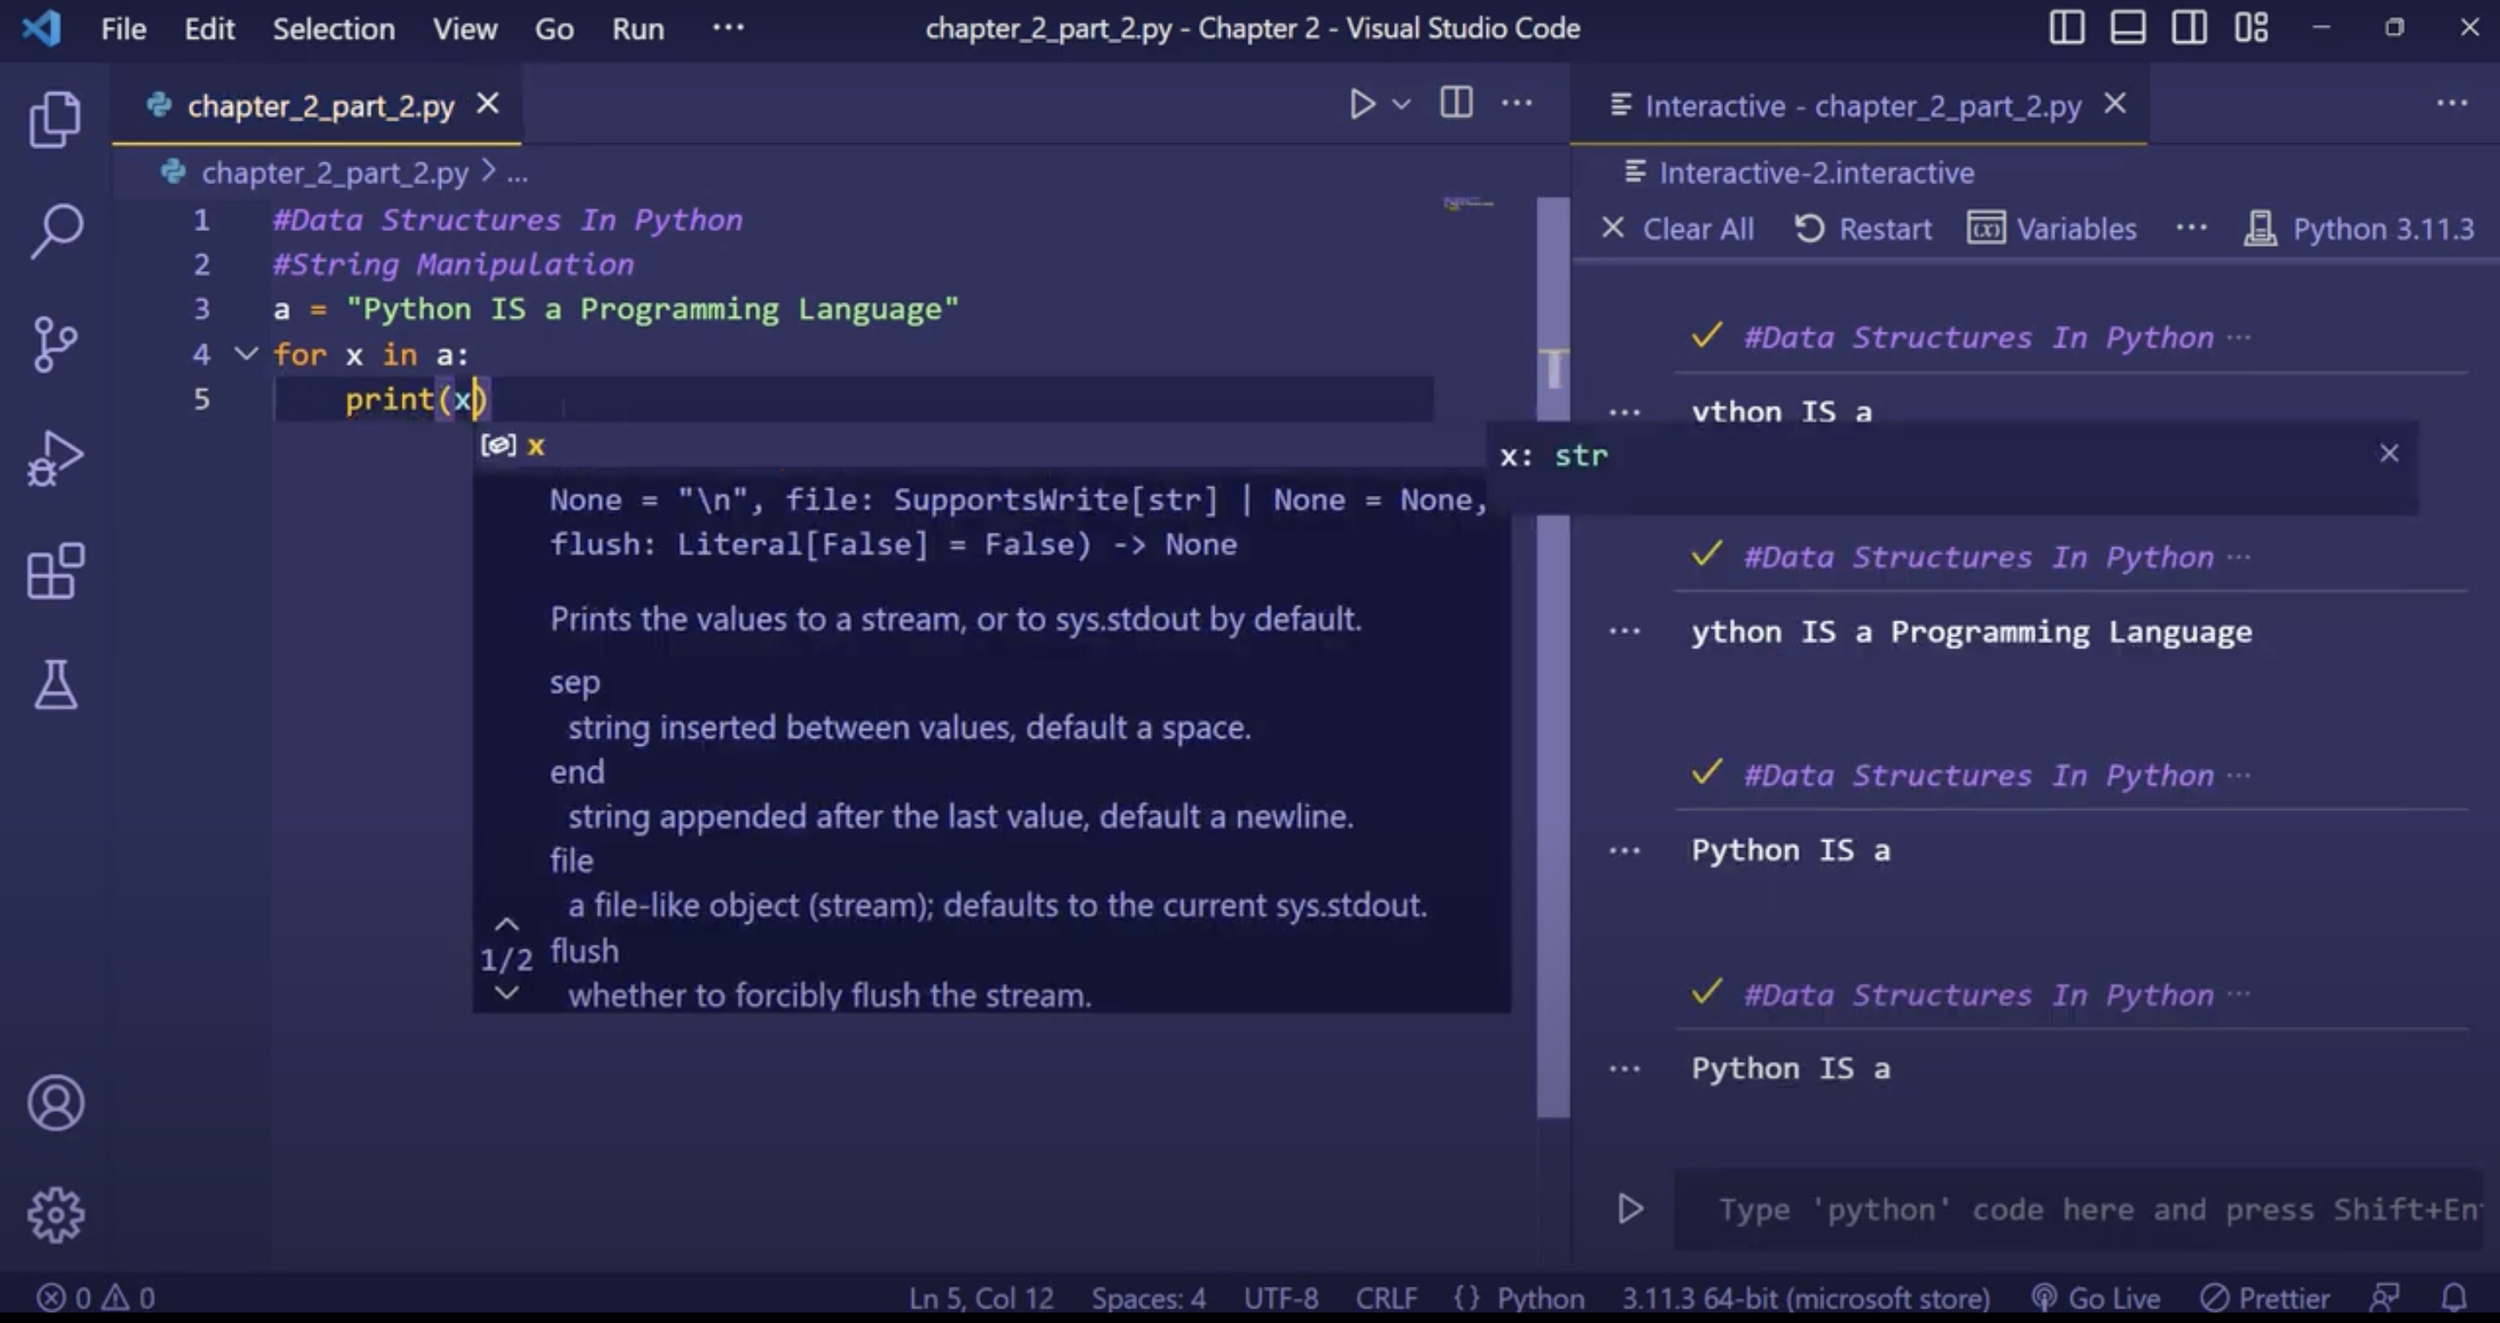Screen dimensions: 2500x1323
Task: Open Run and Debug view icon
Action: click(55, 459)
